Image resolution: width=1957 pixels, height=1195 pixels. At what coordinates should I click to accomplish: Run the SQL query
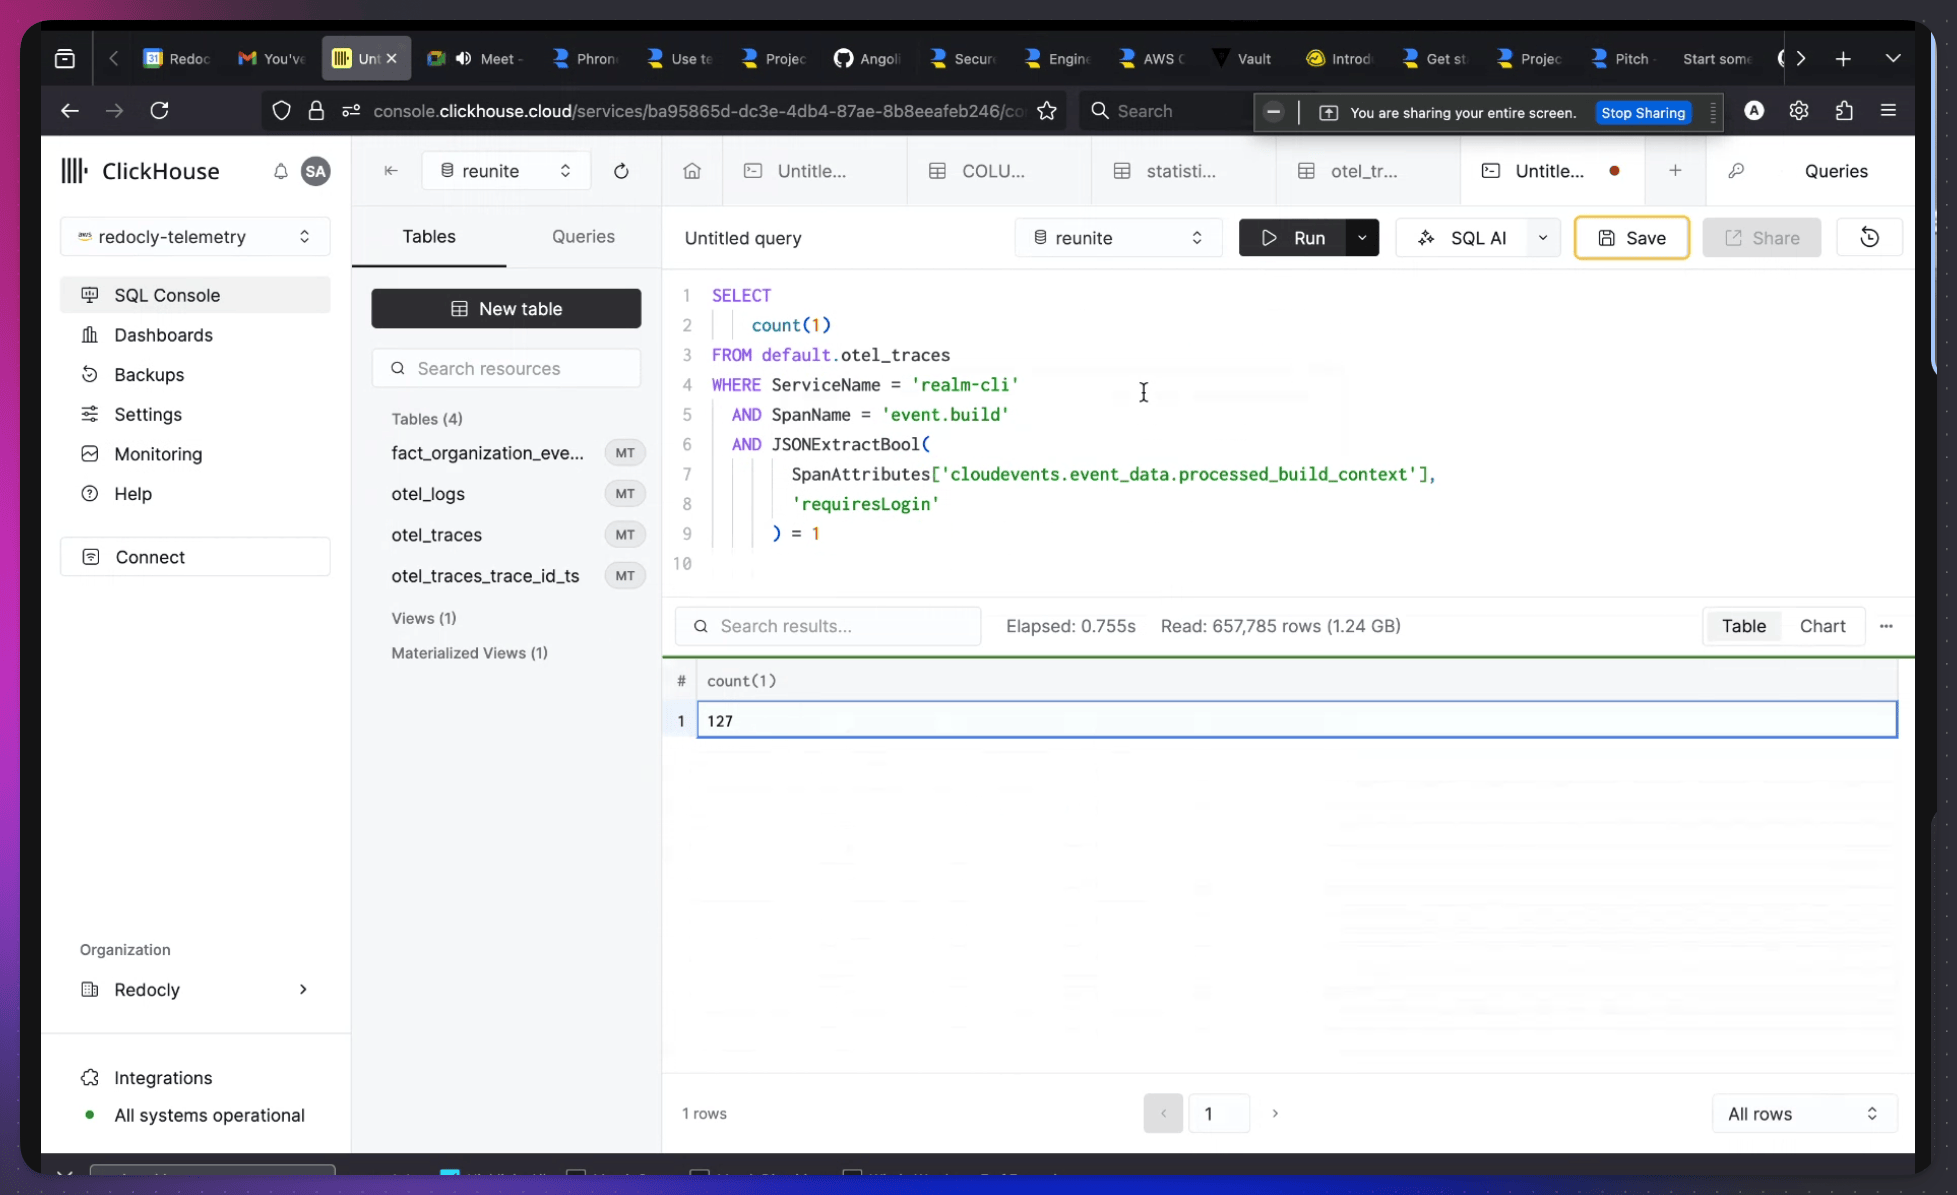(x=1292, y=238)
